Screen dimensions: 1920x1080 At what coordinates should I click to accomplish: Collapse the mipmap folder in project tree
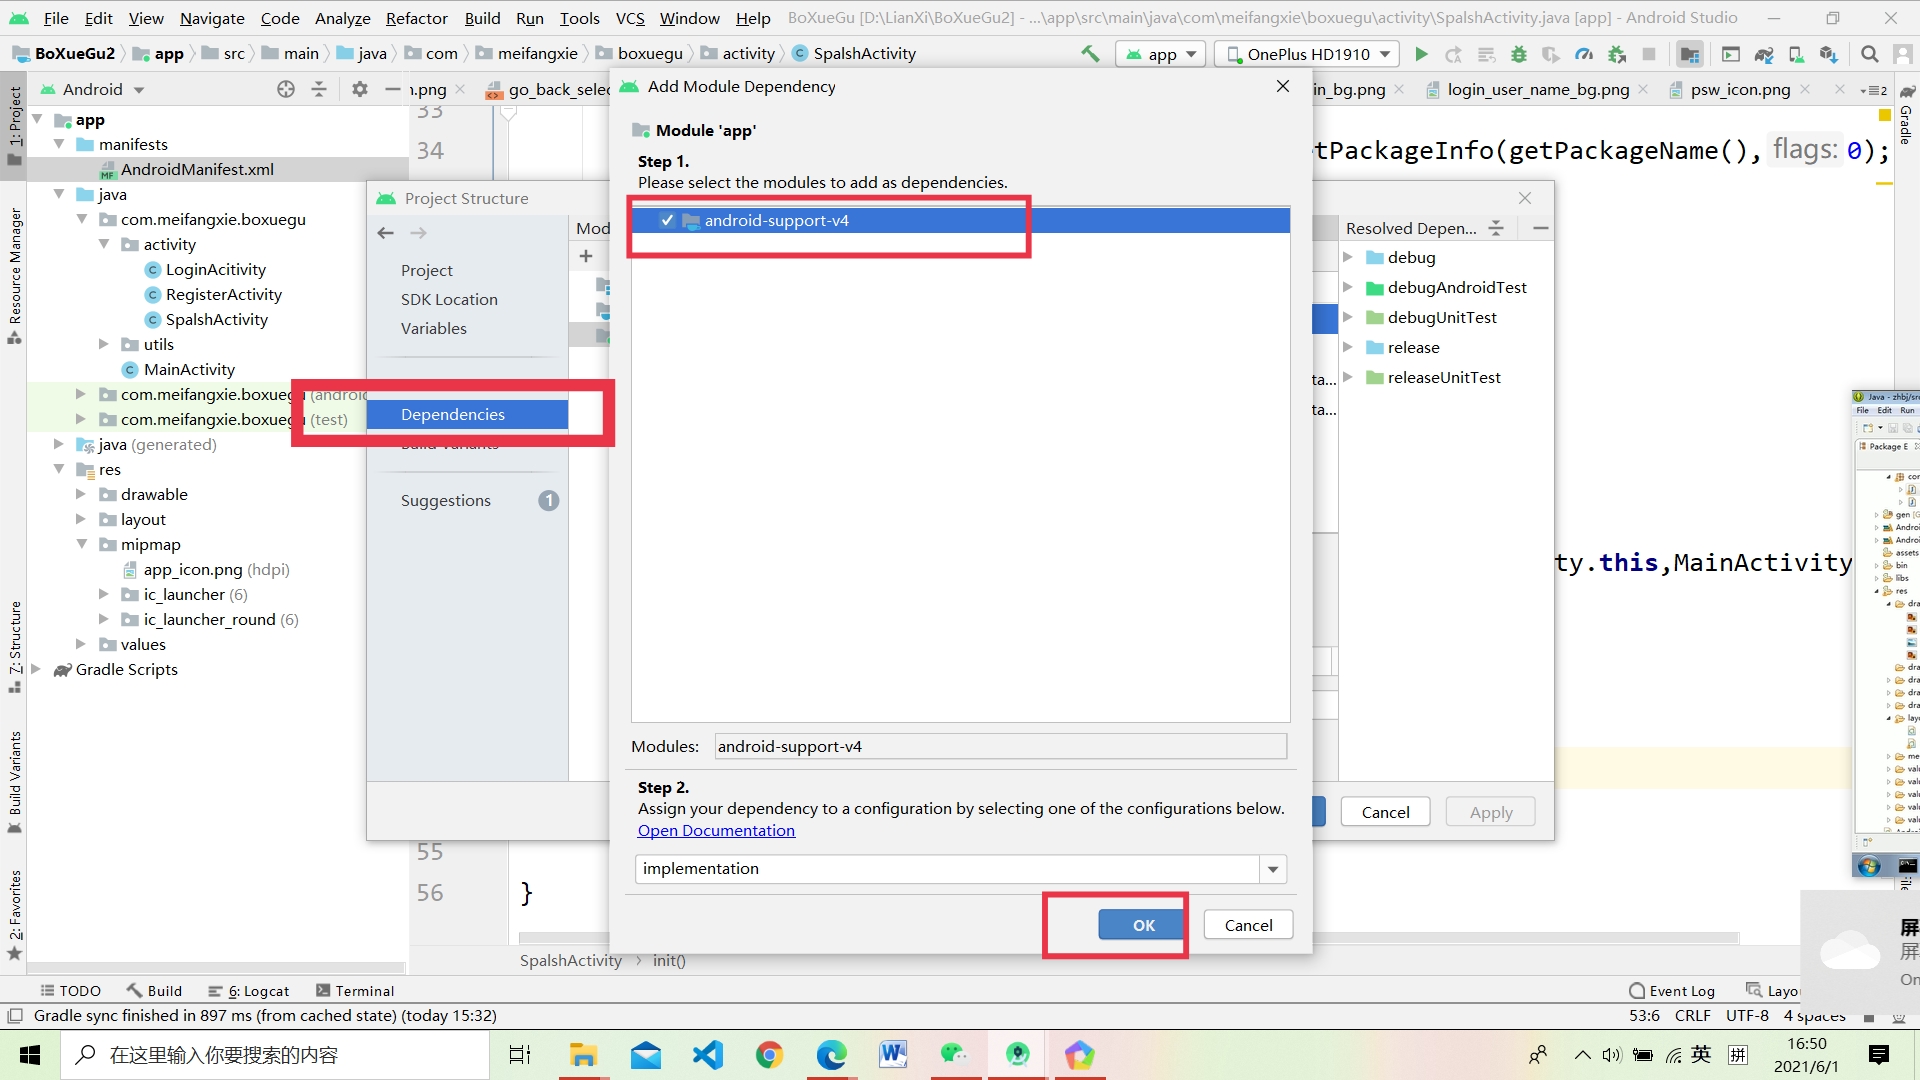click(x=82, y=544)
